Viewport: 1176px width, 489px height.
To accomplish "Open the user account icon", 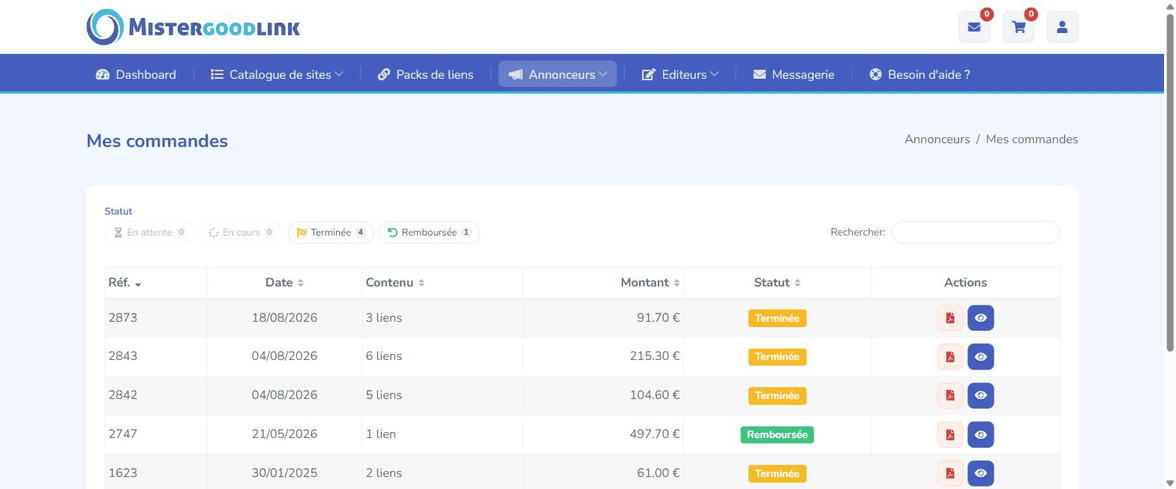I will (x=1062, y=27).
